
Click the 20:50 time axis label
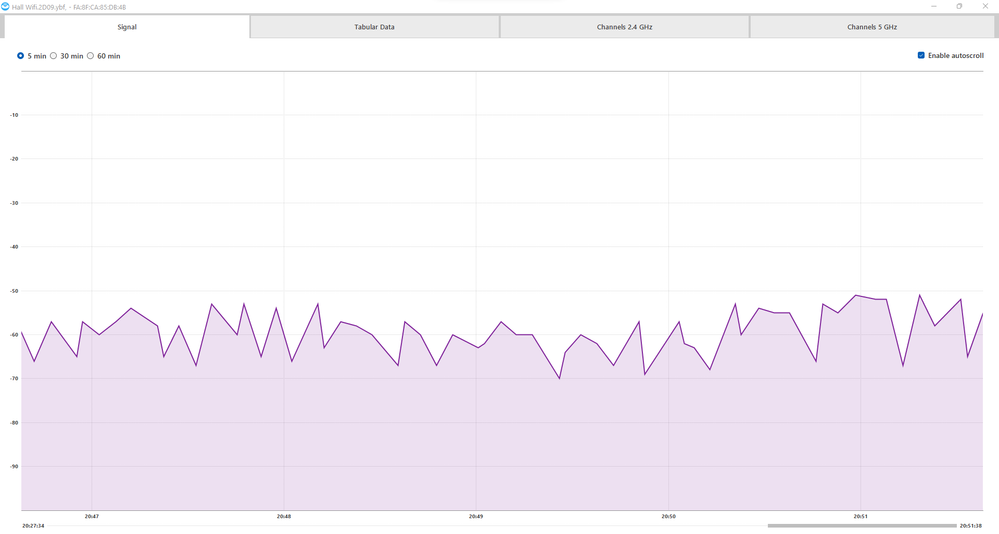(668, 516)
